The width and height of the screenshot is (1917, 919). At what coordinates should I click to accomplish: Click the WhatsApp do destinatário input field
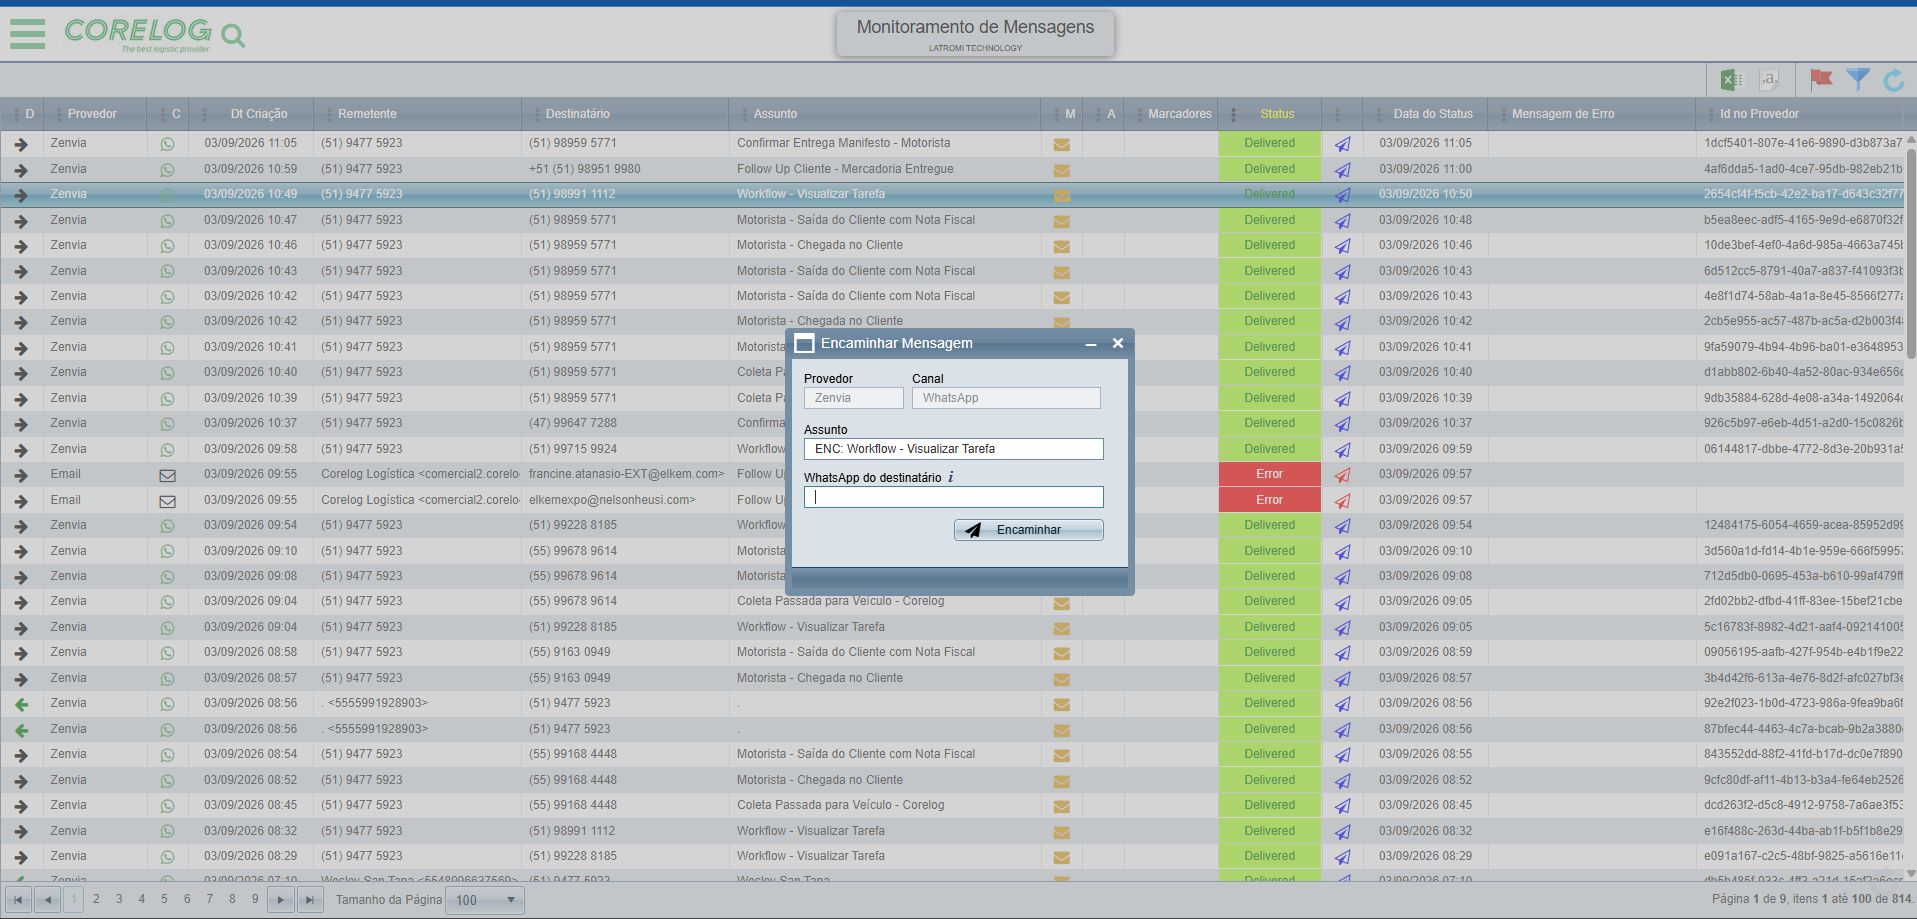click(953, 497)
